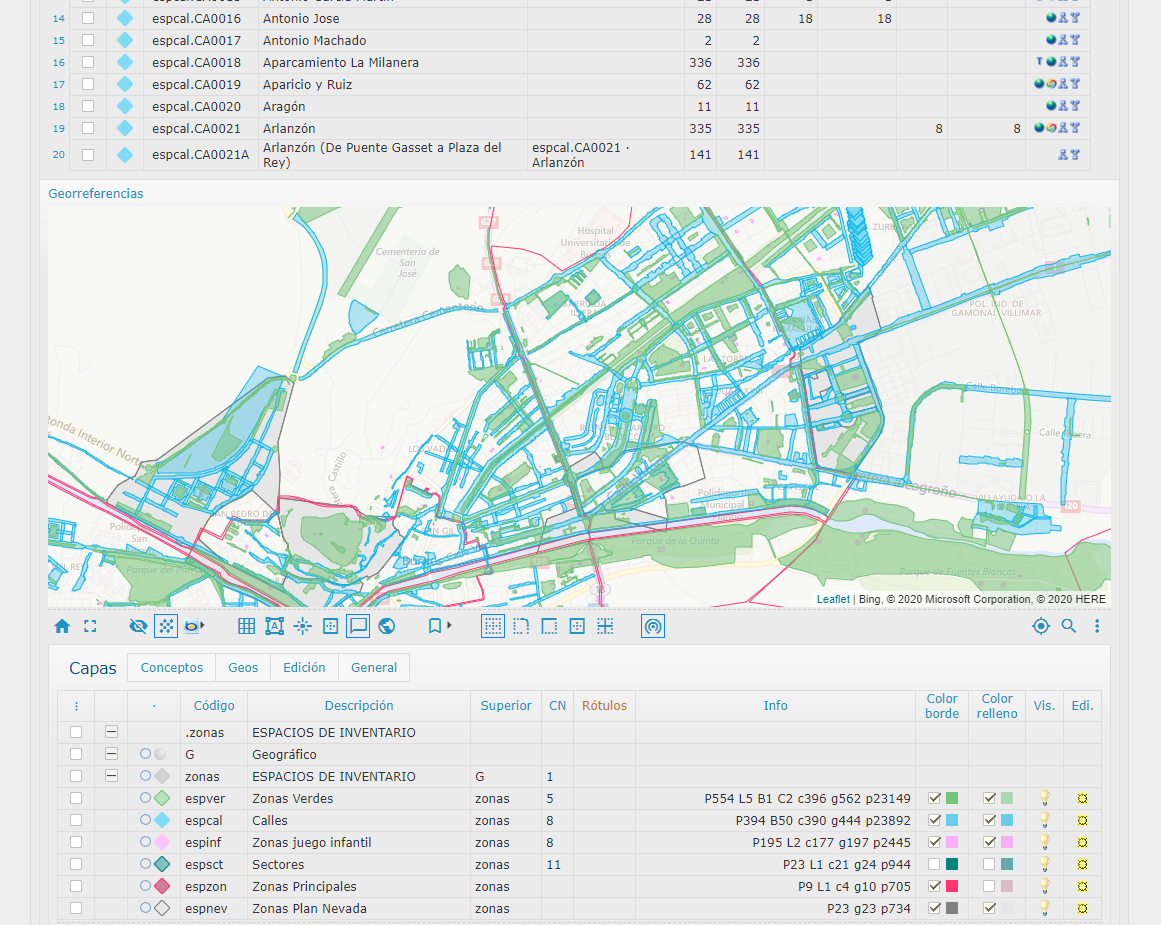
Task: Click the bookmark icon in map toolbar
Action: tap(435, 627)
